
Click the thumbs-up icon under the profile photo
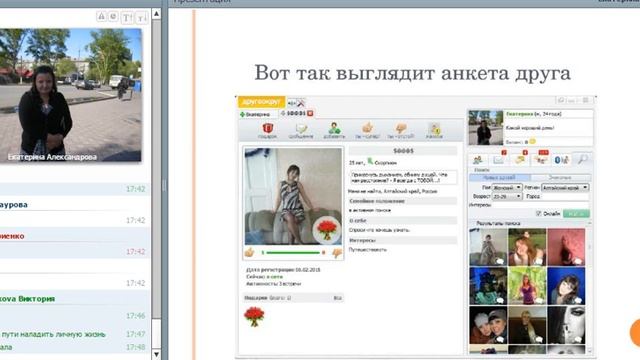(249, 253)
